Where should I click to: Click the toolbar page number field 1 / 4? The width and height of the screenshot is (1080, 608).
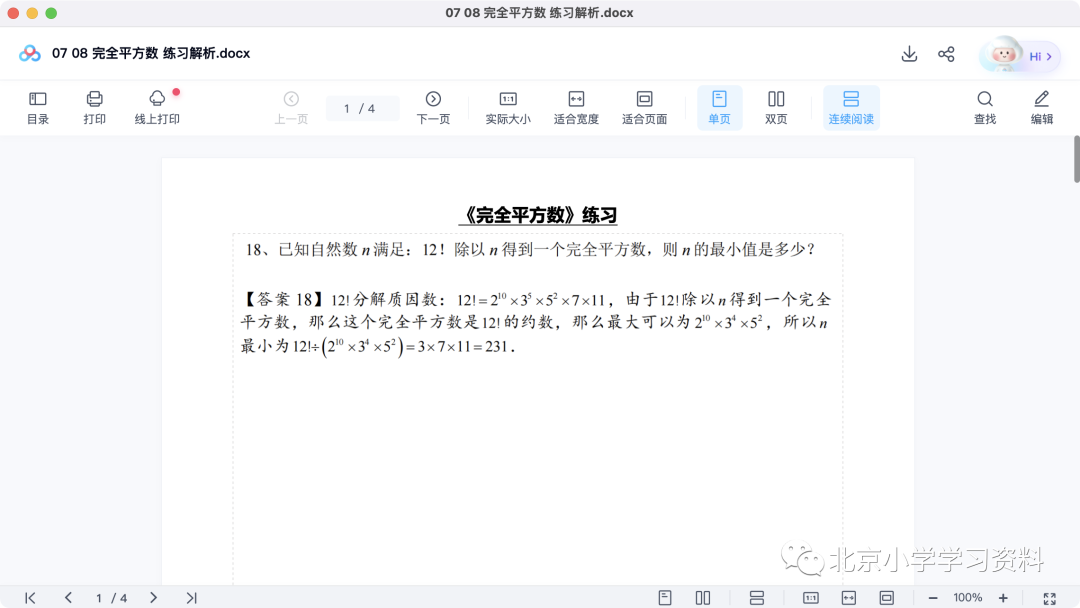click(362, 108)
